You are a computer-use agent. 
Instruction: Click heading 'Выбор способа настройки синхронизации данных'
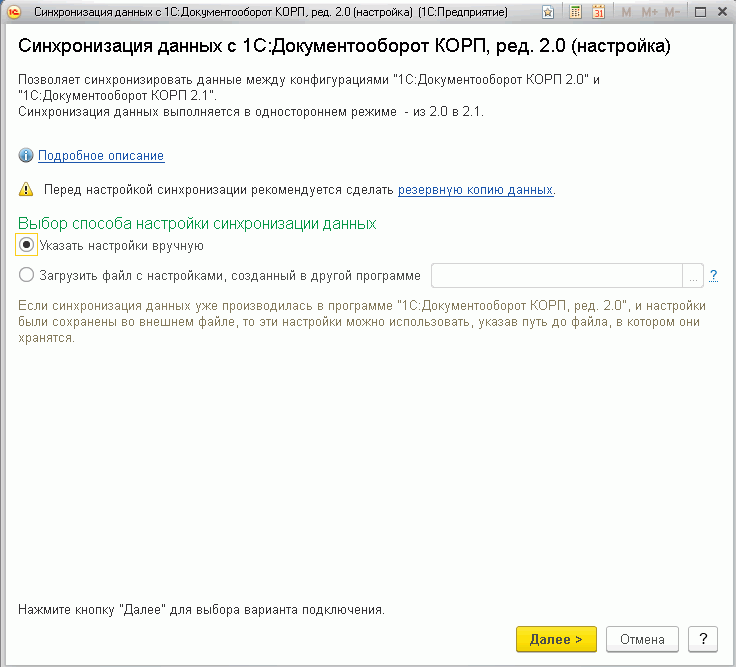[197, 223]
